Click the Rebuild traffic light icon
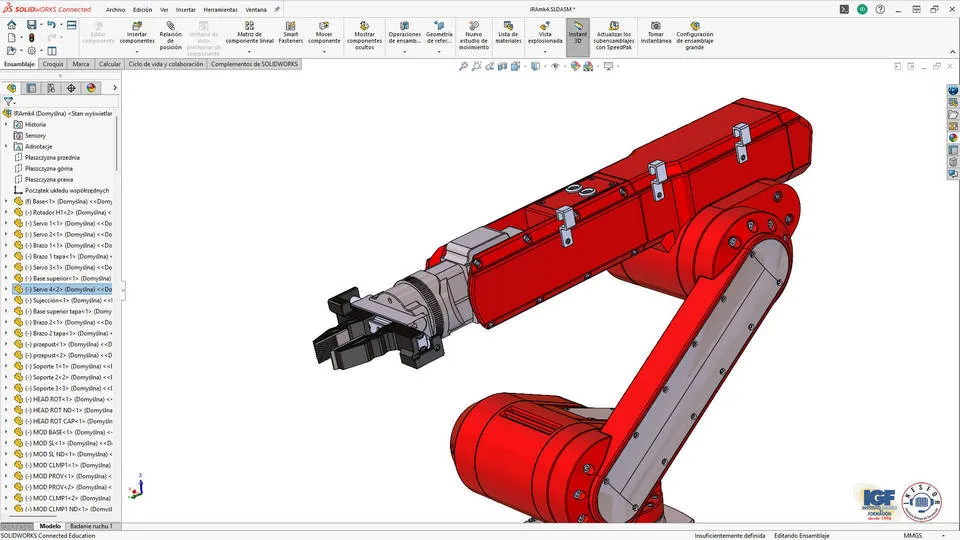Image resolution: width=960 pixels, height=540 pixels. 31,38
